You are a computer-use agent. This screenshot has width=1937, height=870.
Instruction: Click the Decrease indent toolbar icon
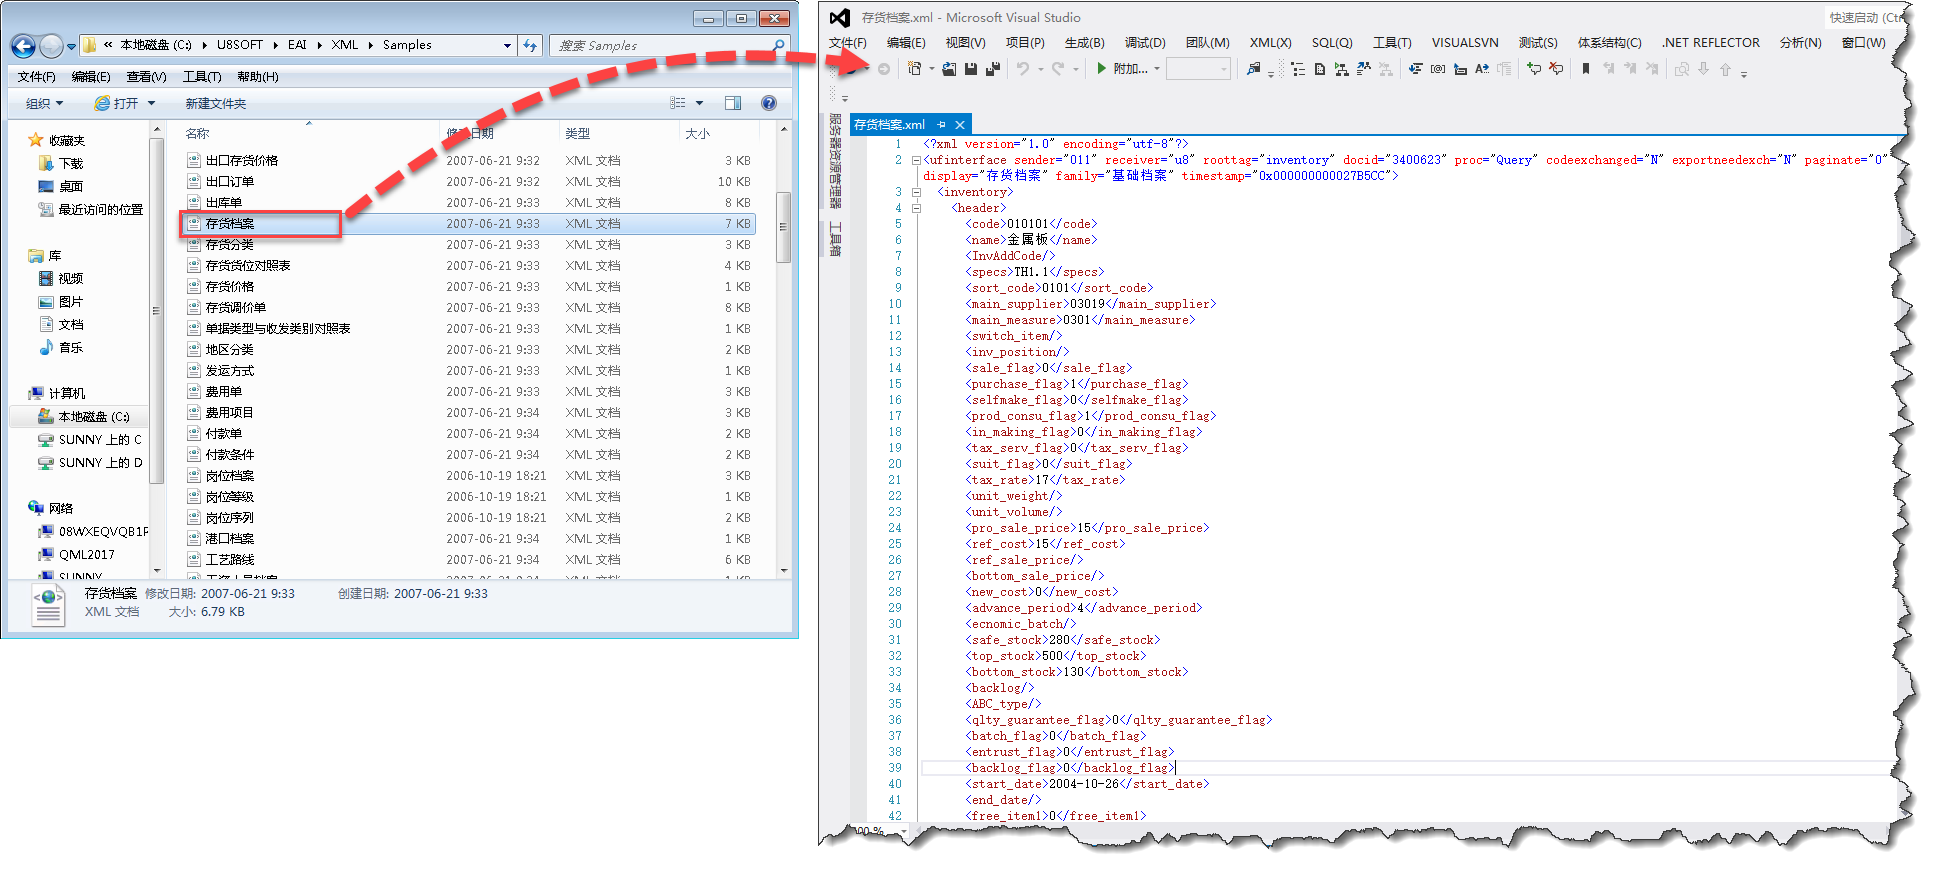pyautogui.click(x=1415, y=69)
